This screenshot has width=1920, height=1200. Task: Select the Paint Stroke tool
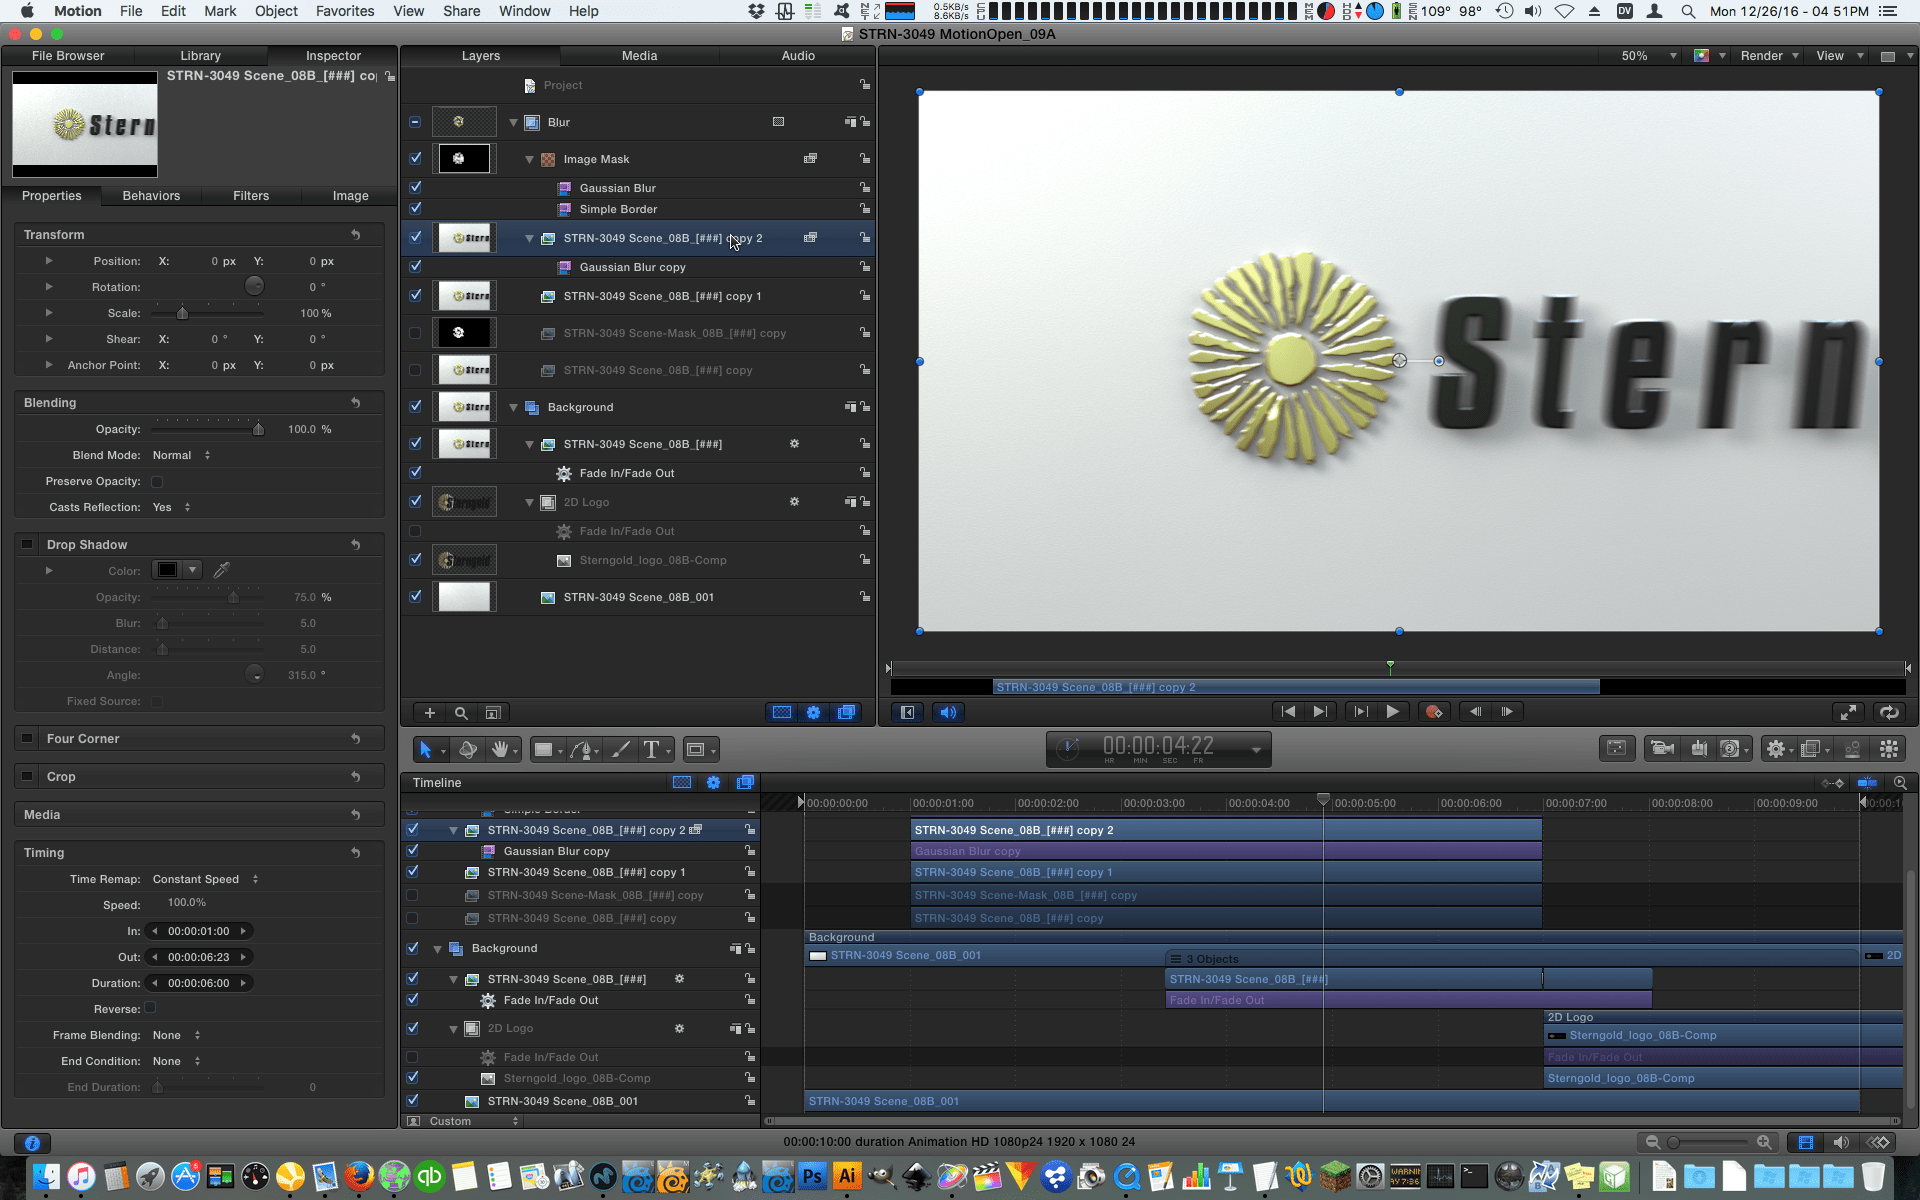(x=621, y=749)
